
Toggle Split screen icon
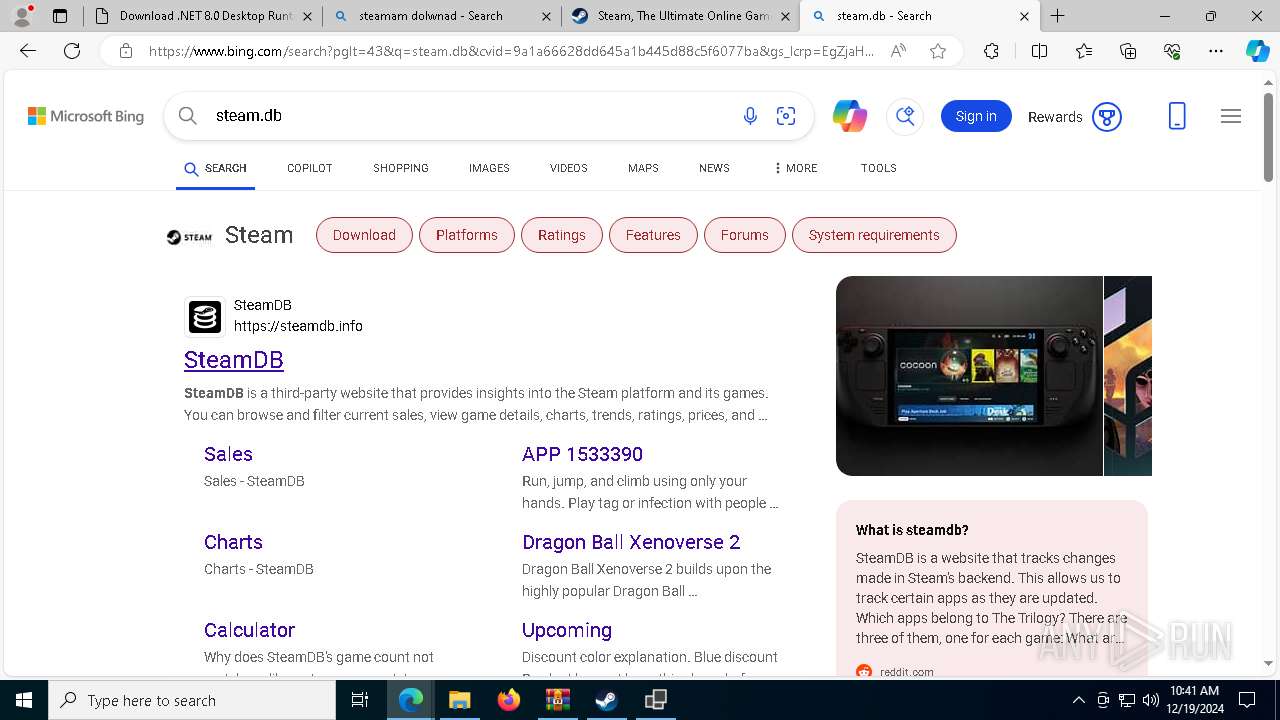pyautogui.click(x=1039, y=51)
